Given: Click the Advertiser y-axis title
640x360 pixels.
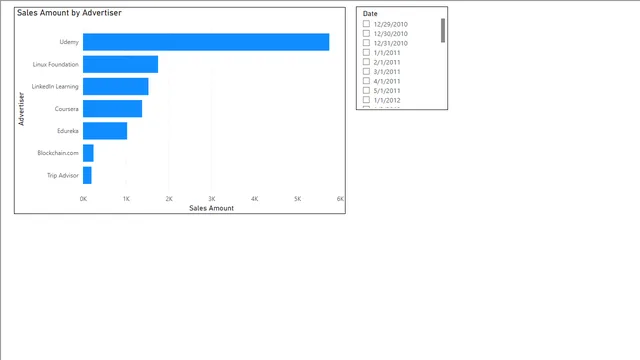Looking at the screenshot, I should click(x=21, y=109).
